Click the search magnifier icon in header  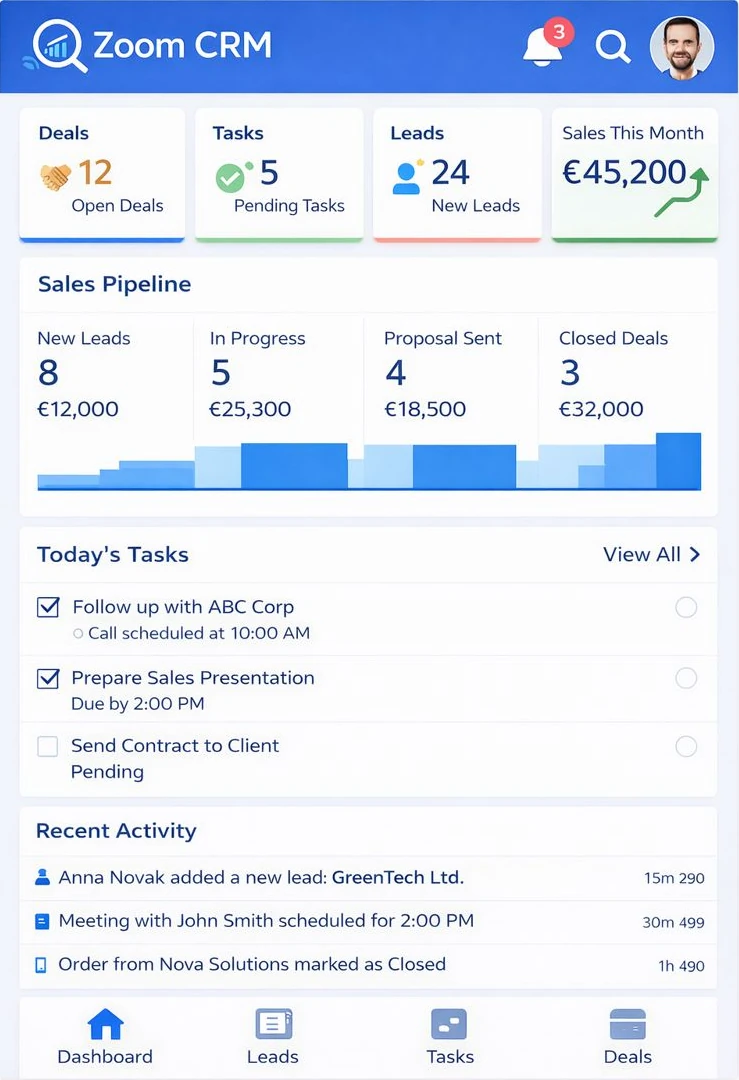click(611, 46)
